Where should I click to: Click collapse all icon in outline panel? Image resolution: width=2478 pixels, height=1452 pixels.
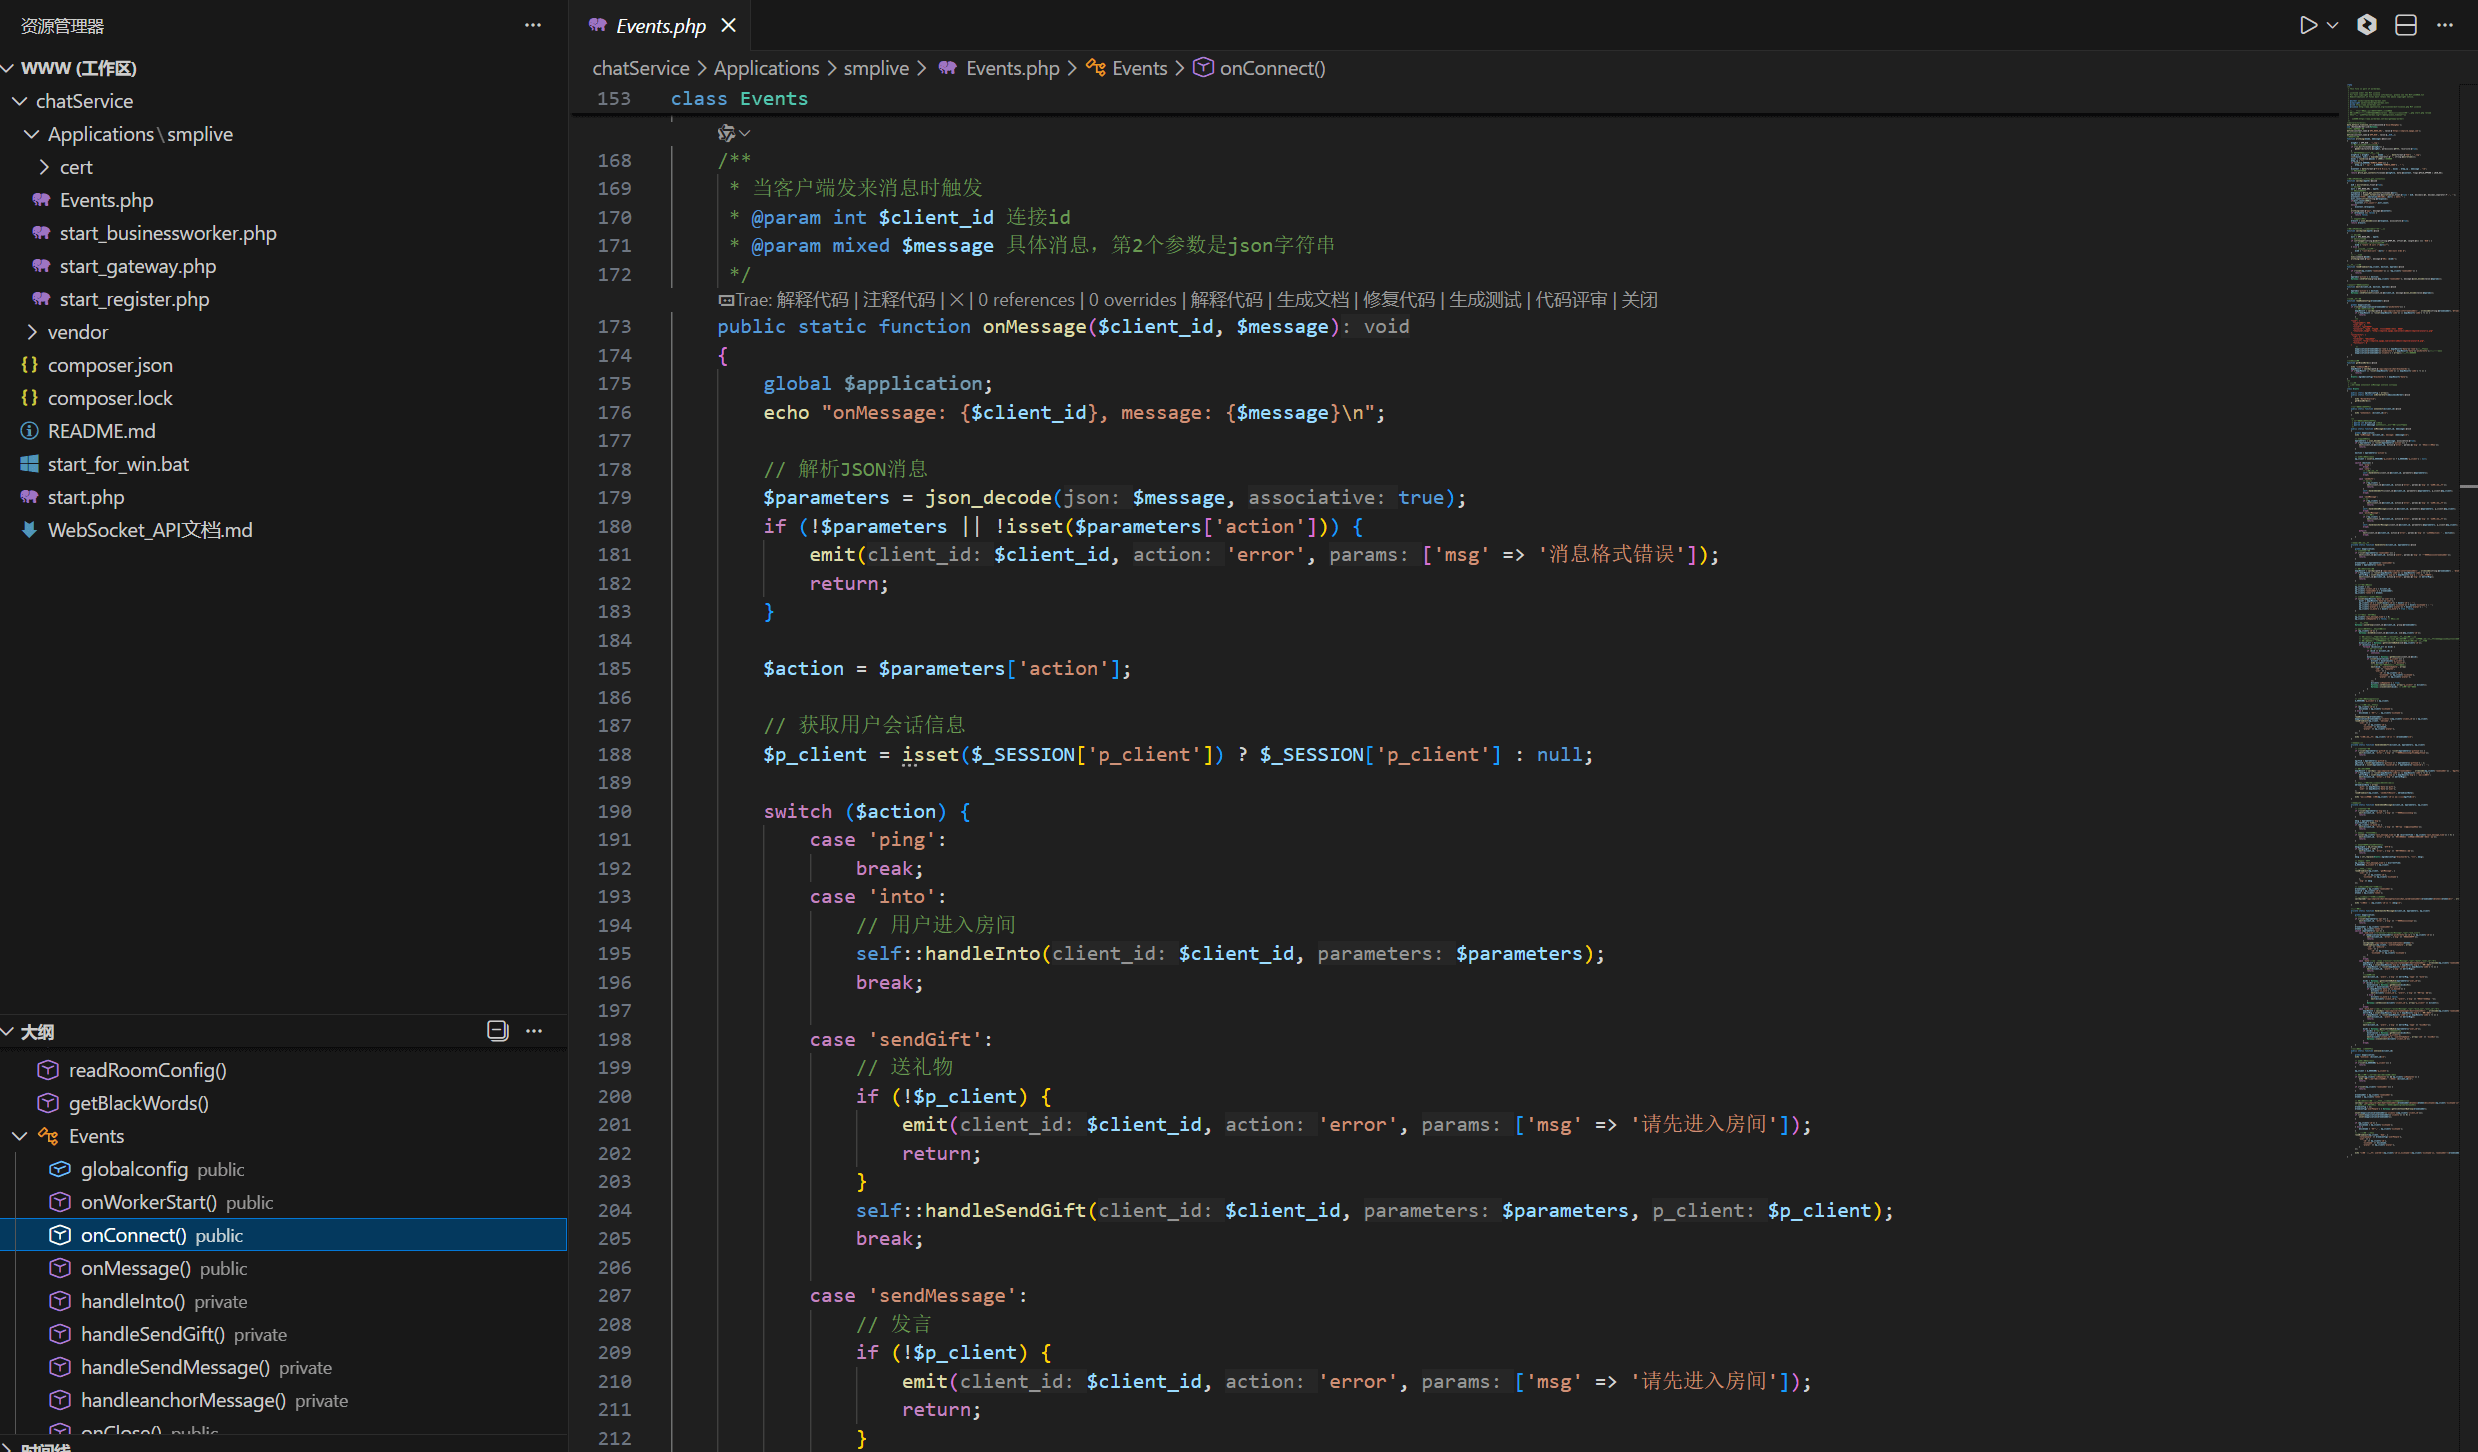(x=497, y=1031)
